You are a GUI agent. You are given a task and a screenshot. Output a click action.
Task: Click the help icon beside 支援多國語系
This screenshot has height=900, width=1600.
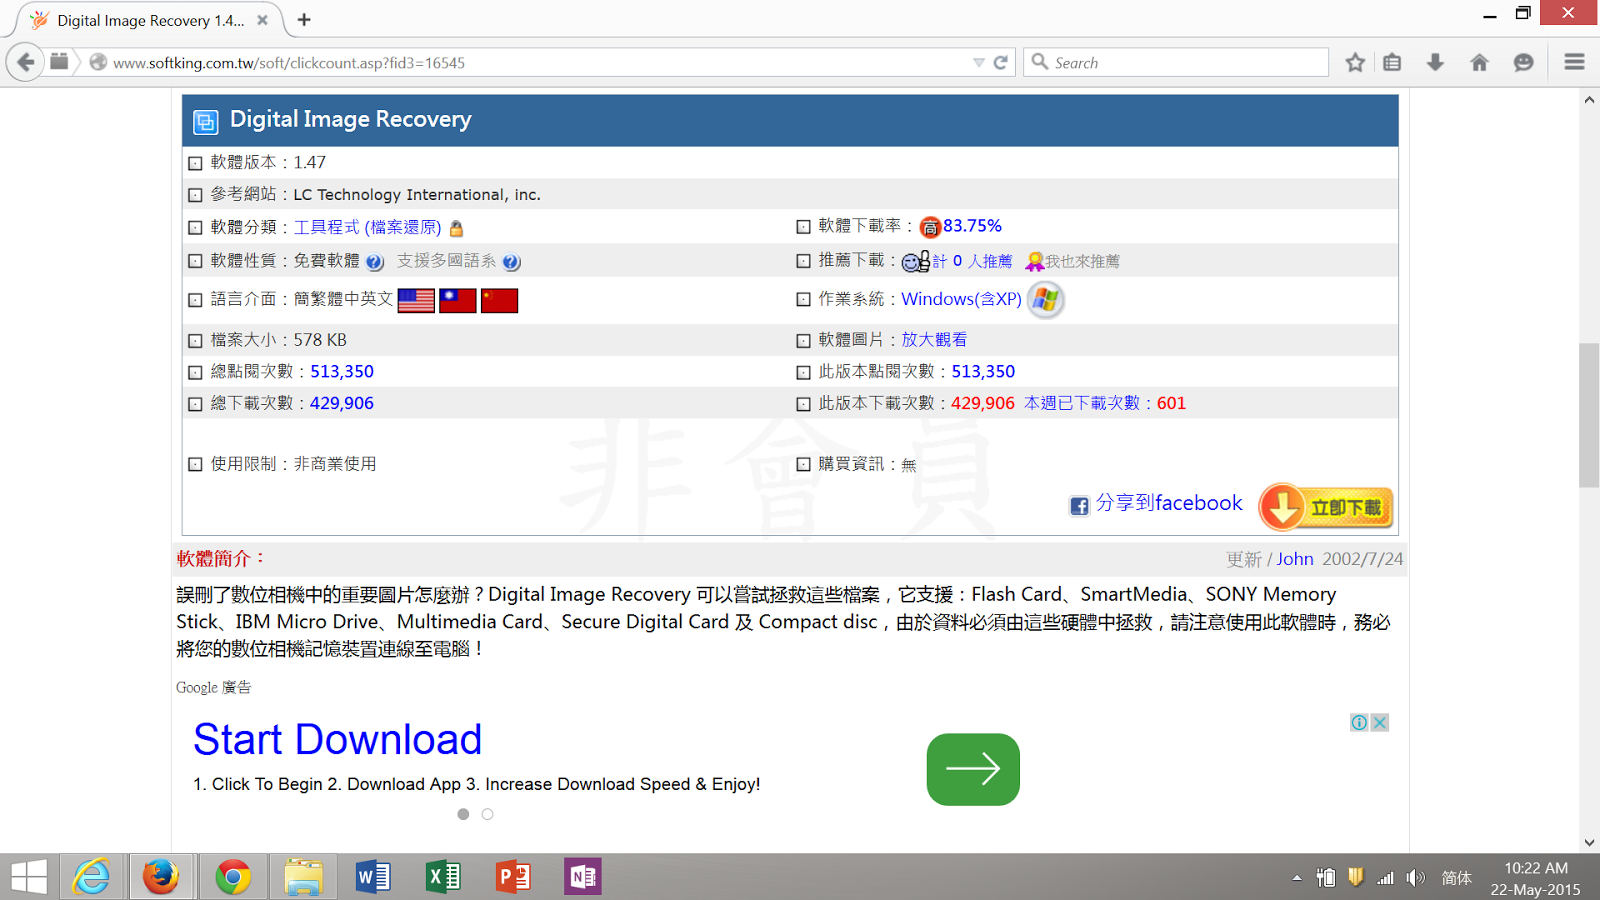click(x=511, y=262)
